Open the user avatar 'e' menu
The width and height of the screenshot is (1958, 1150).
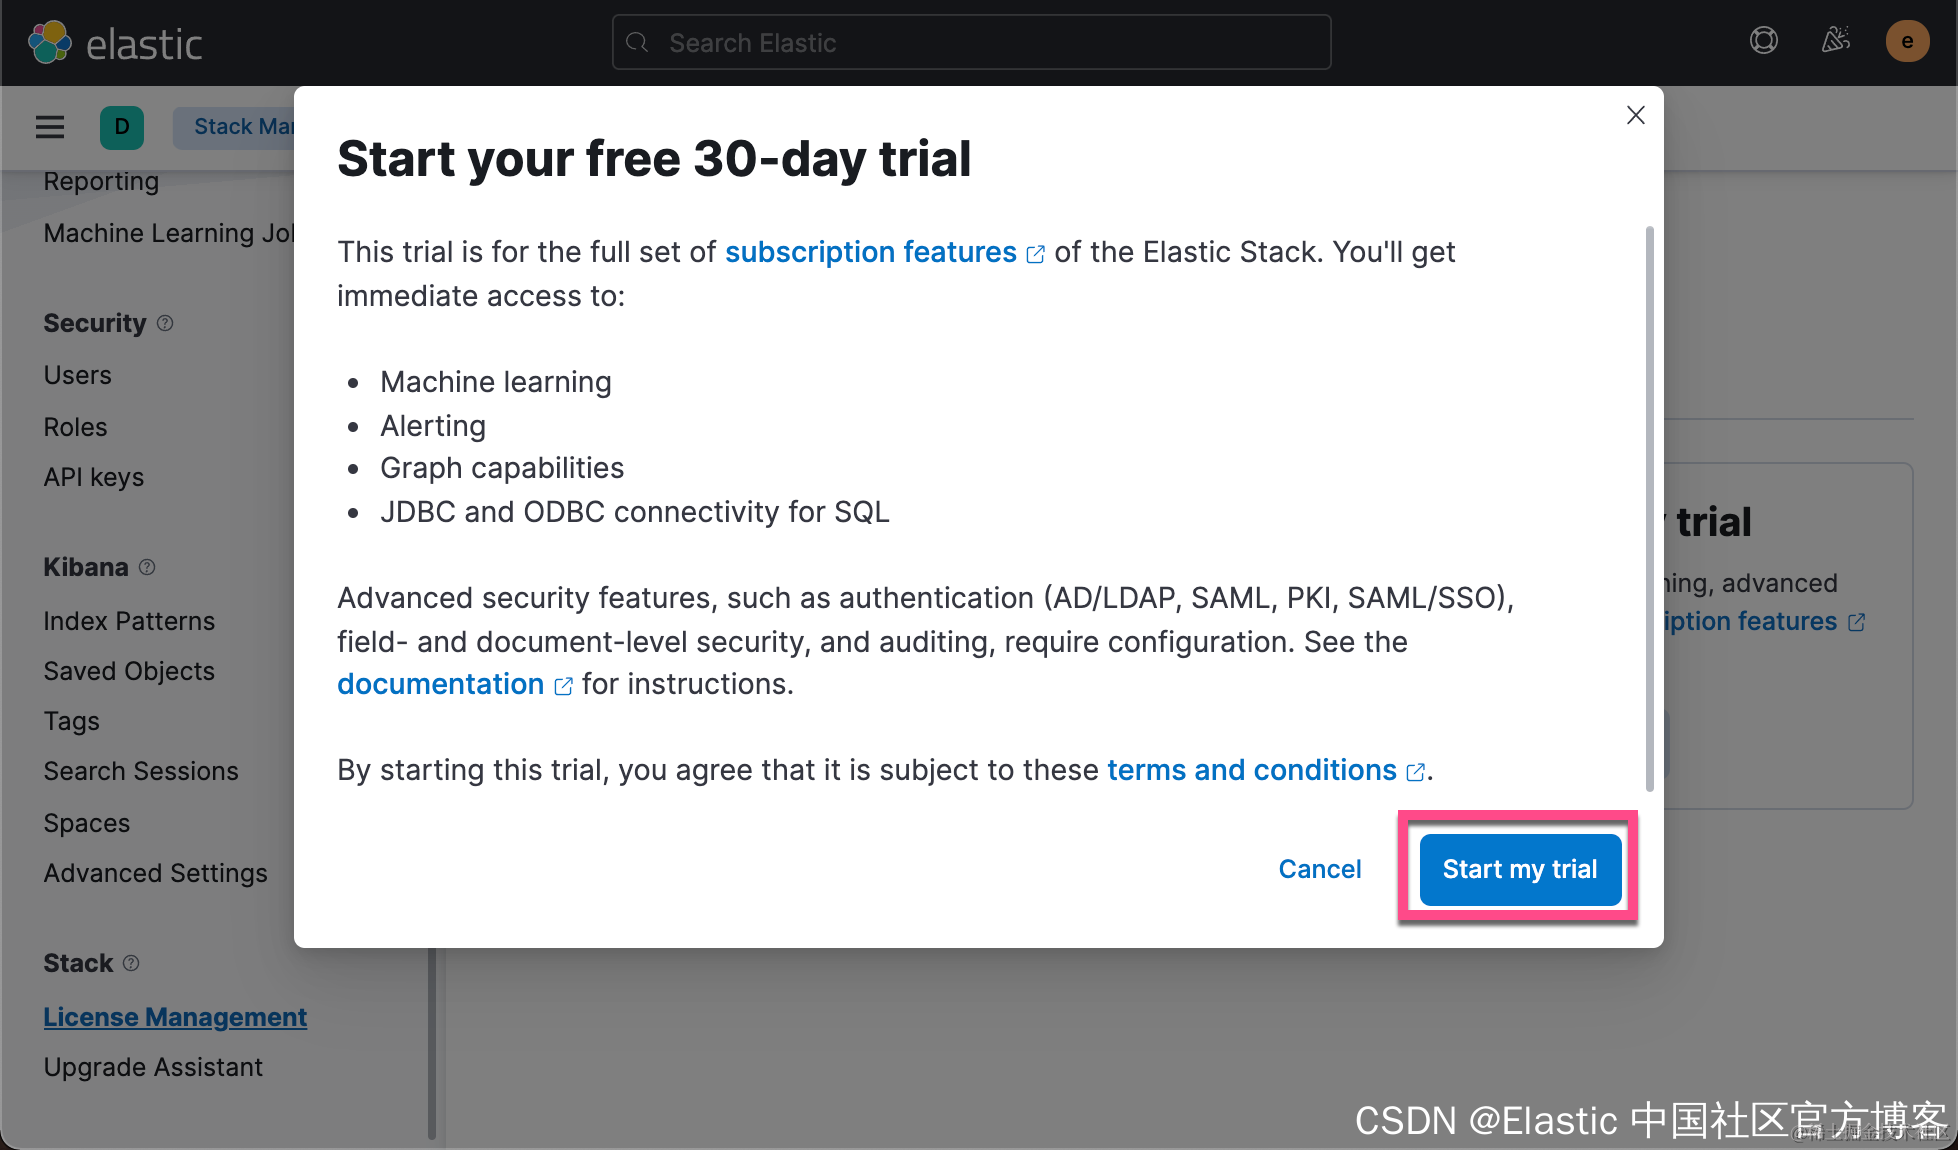tap(1907, 41)
